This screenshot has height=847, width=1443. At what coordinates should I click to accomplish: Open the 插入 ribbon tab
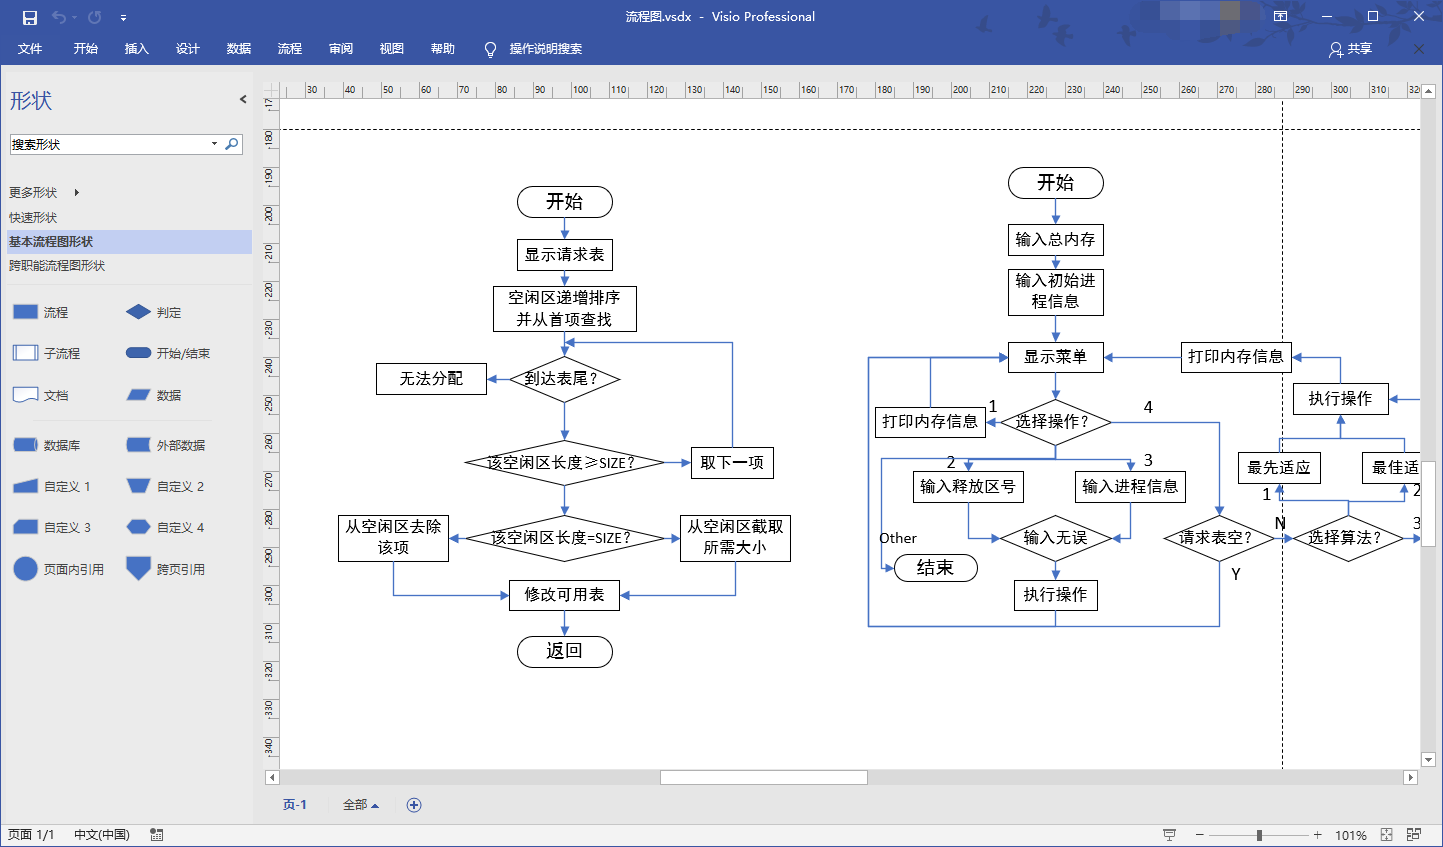pyautogui.click(x=137, y=49)
